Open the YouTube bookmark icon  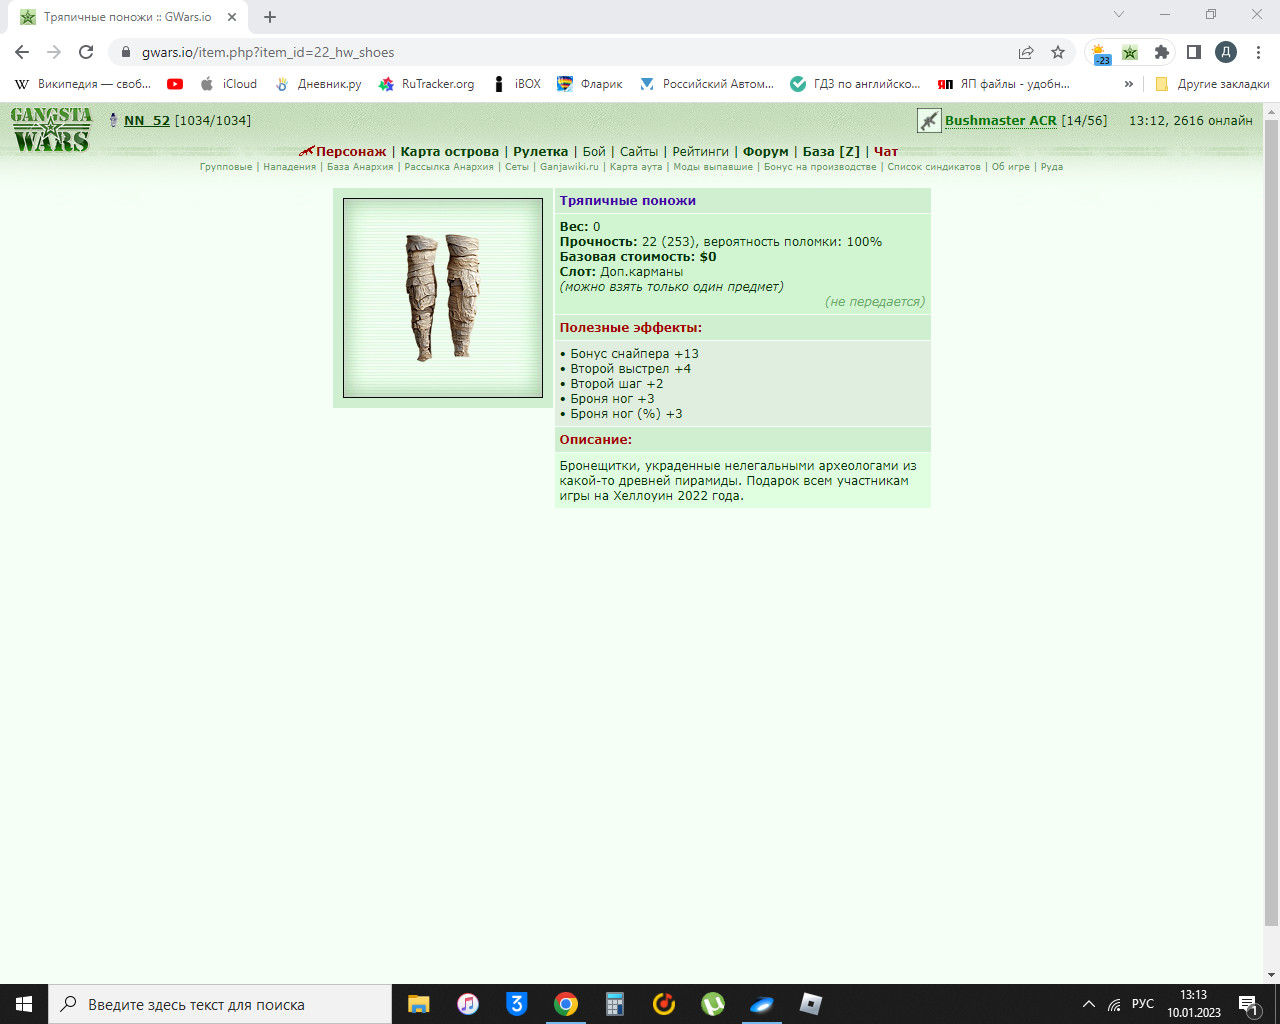pos(175,84)
